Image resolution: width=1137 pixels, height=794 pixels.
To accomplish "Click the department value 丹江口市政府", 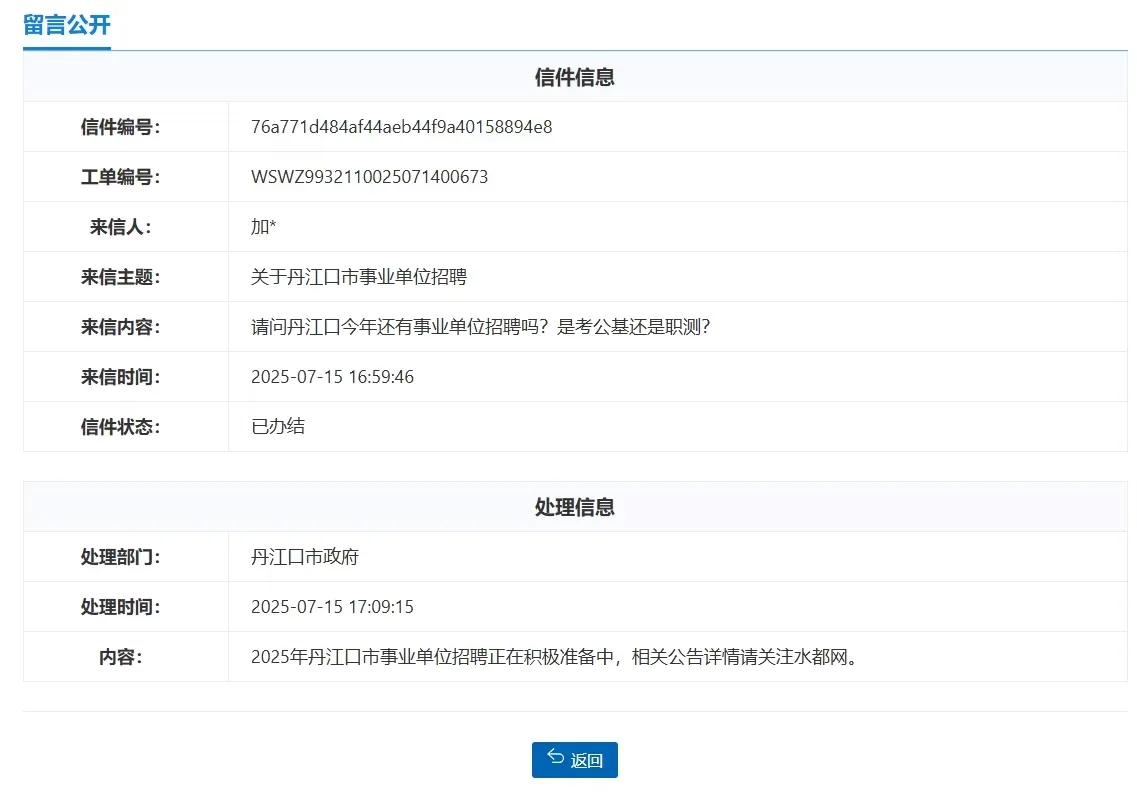I will (x=305, y=557).
